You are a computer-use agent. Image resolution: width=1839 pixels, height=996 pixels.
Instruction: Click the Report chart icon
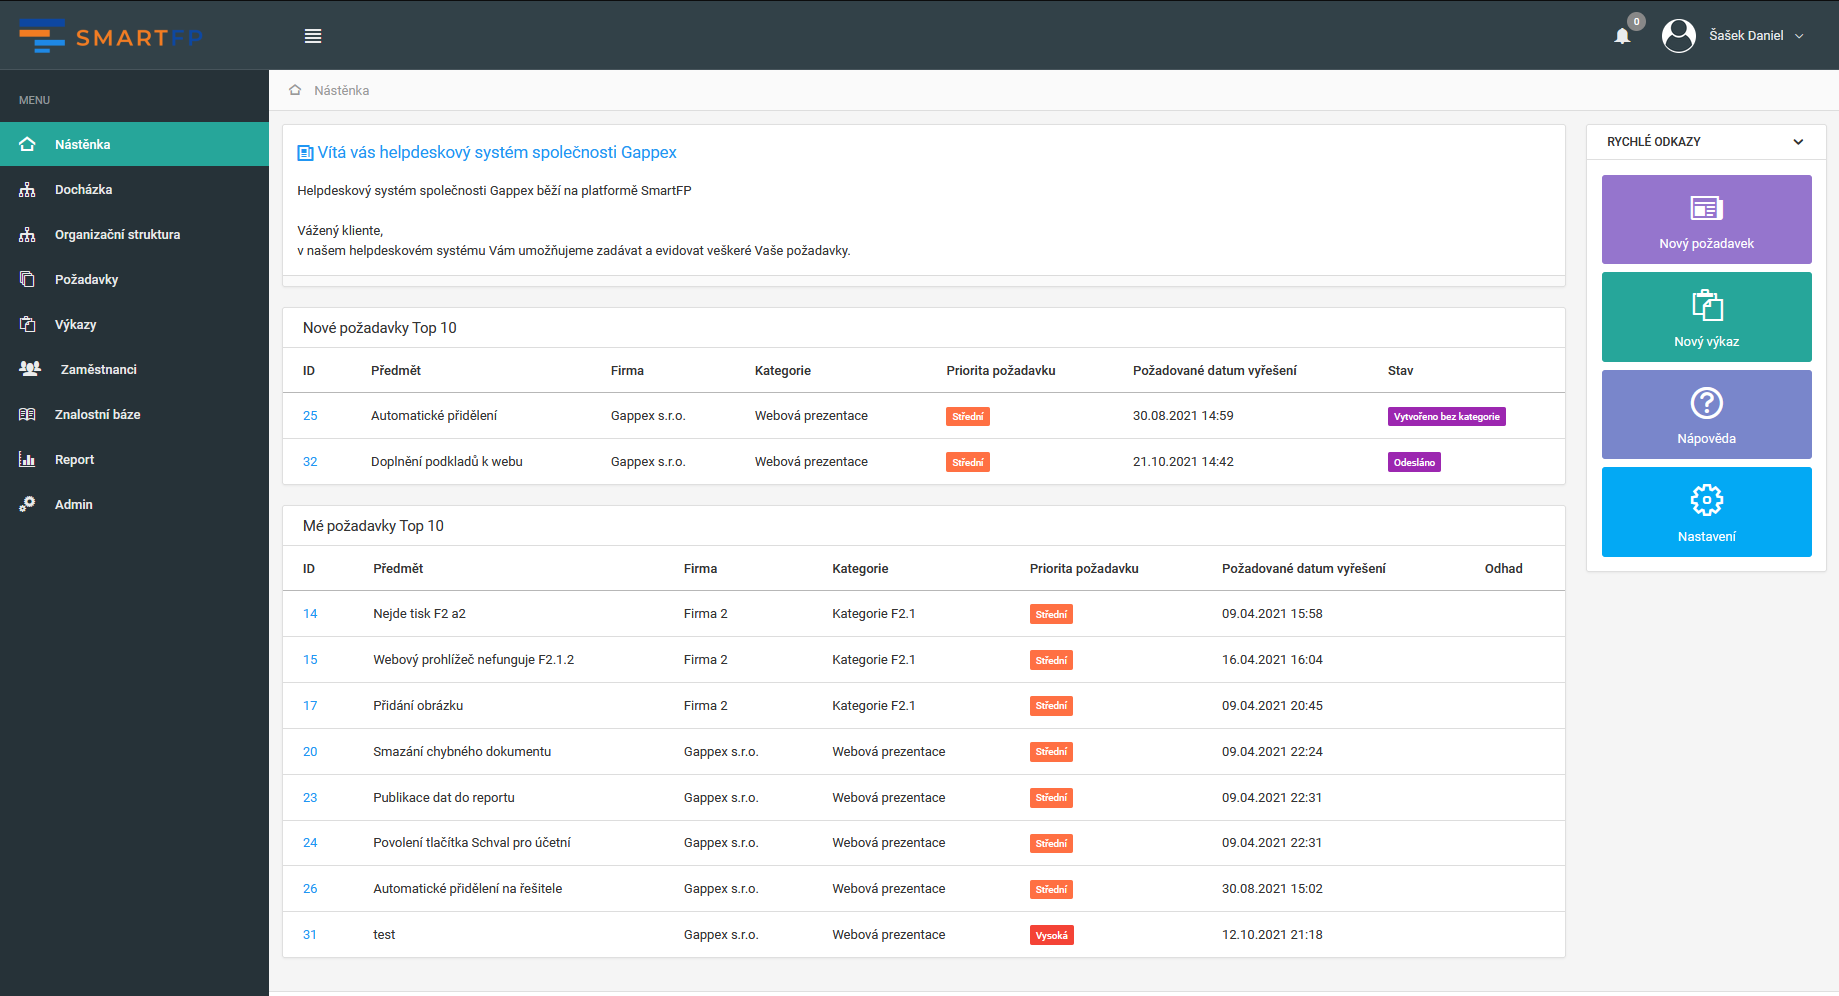tap(27, 459)
